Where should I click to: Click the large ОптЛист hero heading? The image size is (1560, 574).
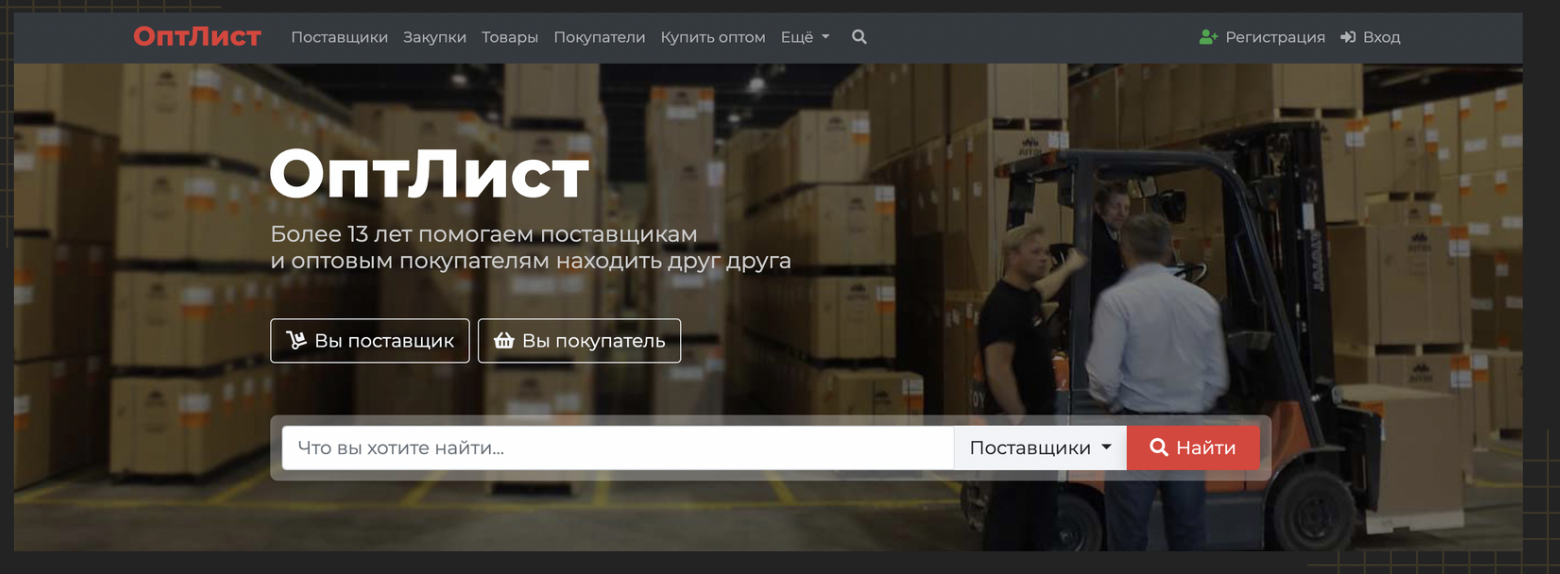click(x=429, y=173)
